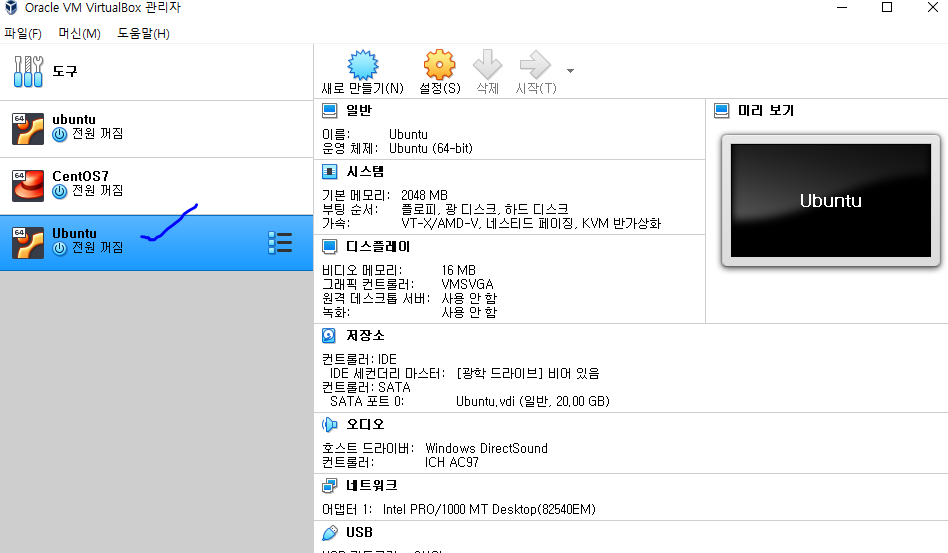This screenshot has width=948, height=553.
Task: Select the CentOS7 virtual machine
Action: click(x=157, y=186)
